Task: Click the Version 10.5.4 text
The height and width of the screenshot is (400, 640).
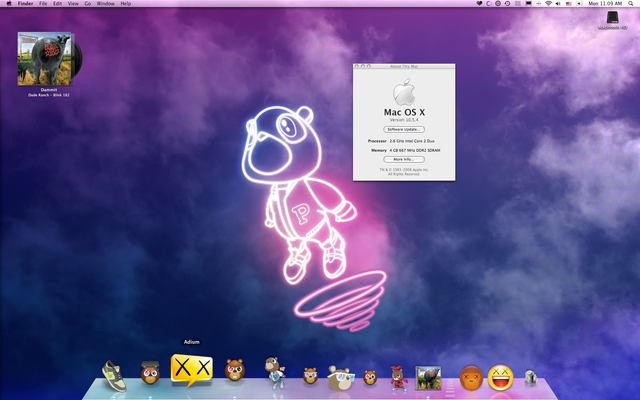Action: 404,120
